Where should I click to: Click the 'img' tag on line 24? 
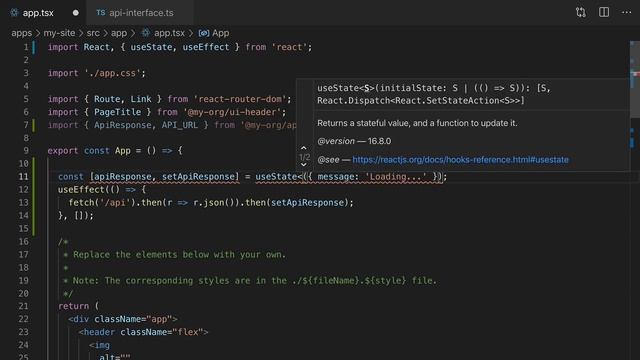coord(102,345)
